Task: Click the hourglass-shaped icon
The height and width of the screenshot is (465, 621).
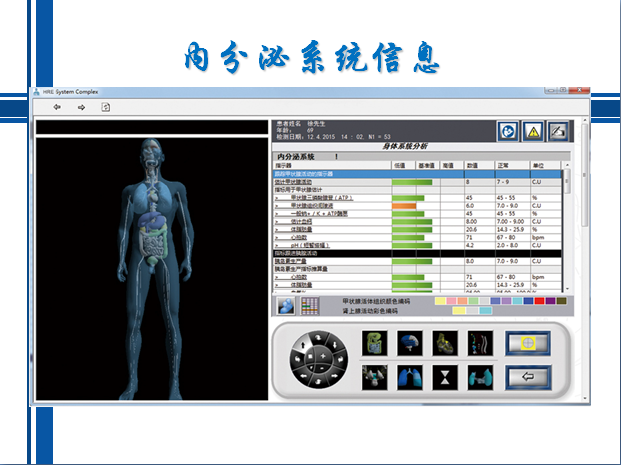Action: [x=443, y=376]
